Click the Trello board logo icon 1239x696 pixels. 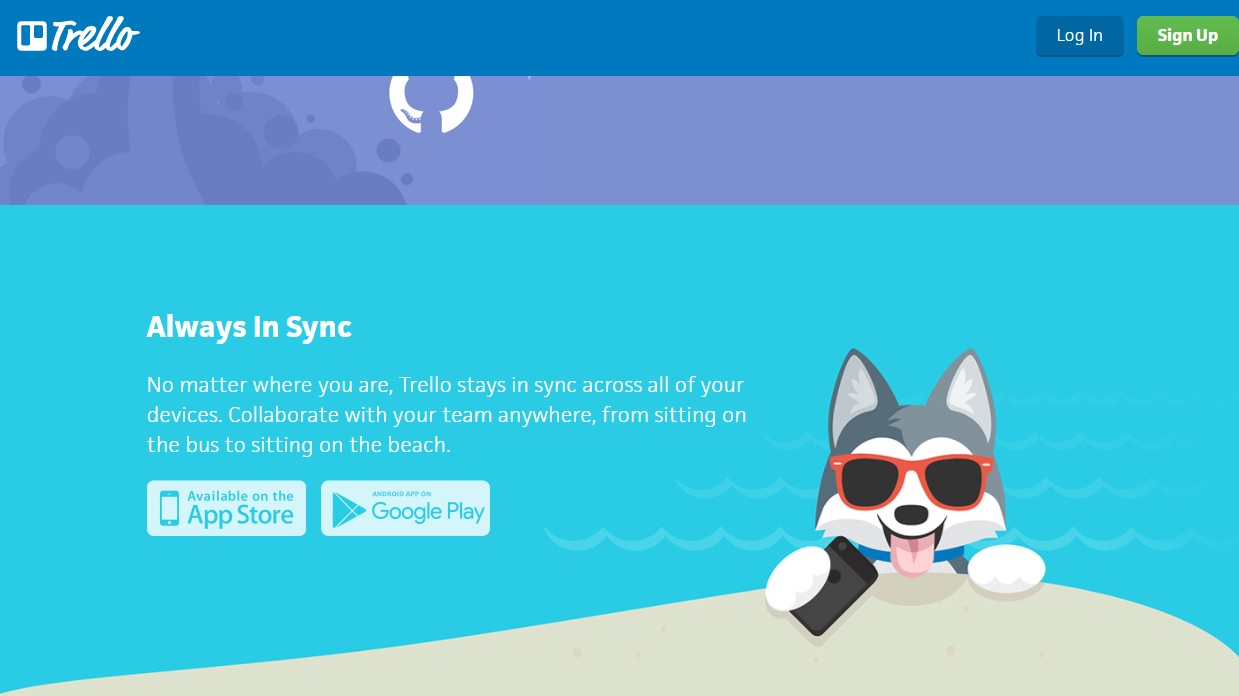tap(32, 36)
